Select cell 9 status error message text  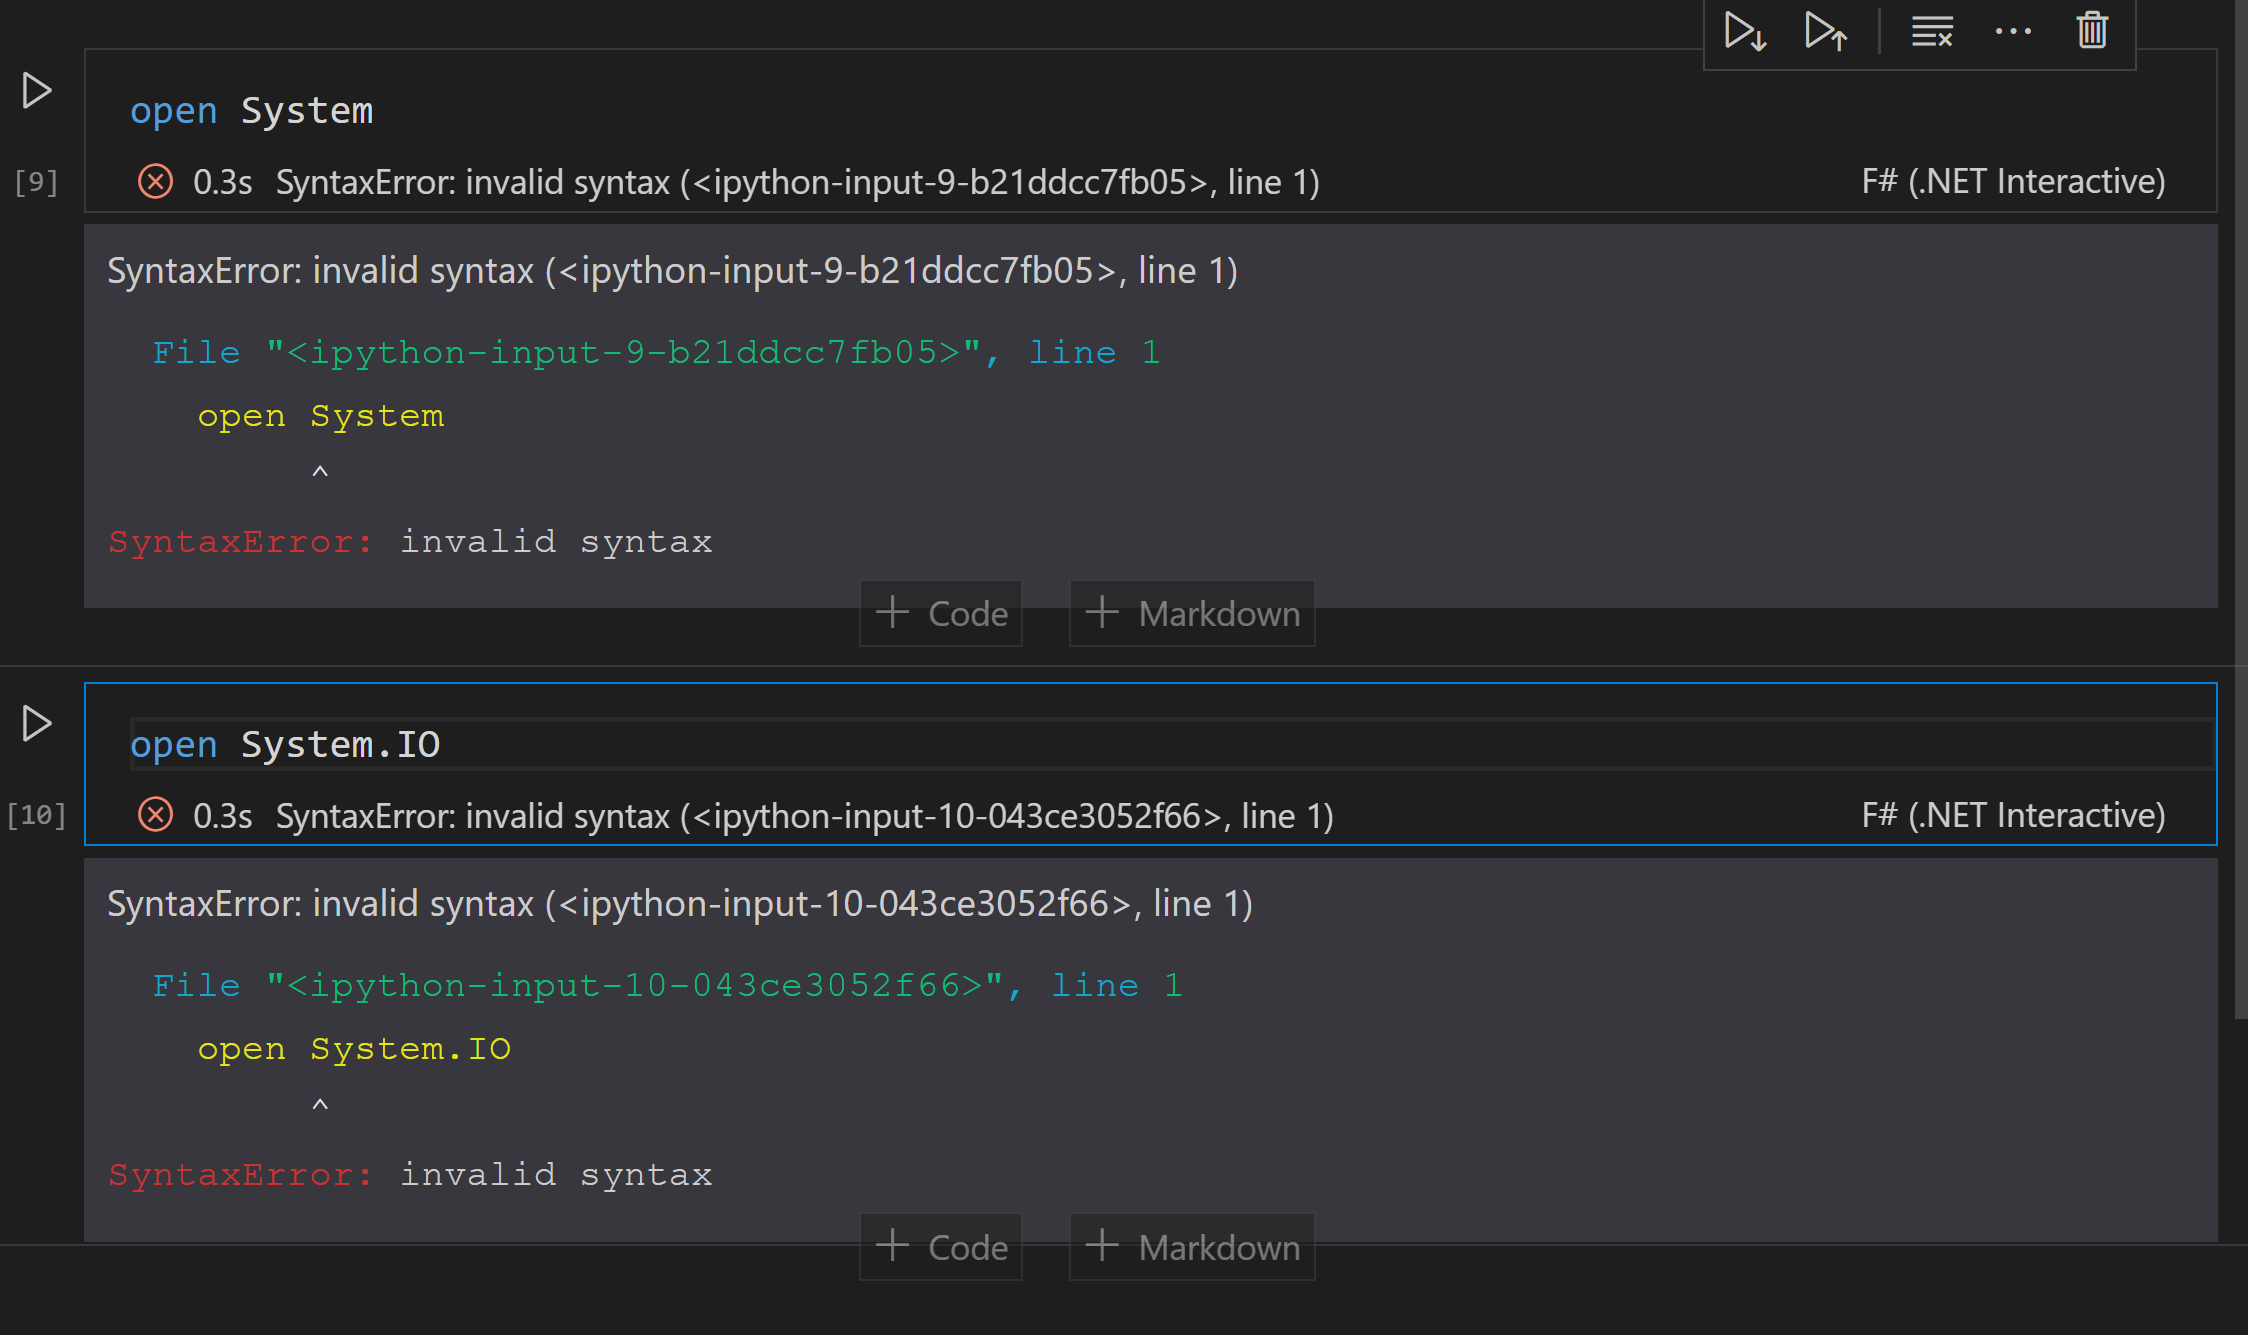coord(798,182)
